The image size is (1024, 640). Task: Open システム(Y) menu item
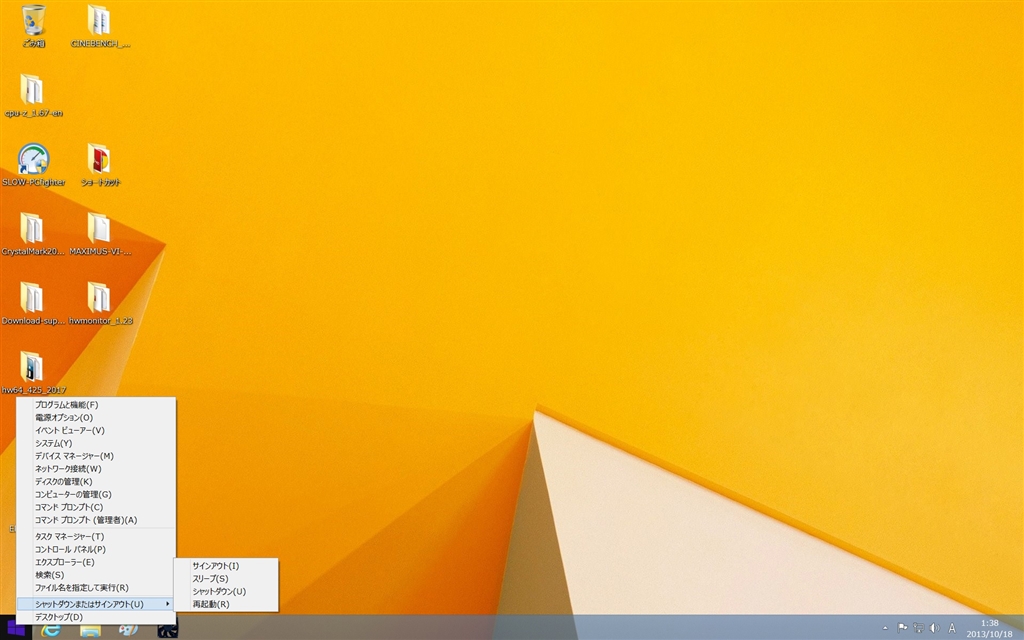point(96,443)
